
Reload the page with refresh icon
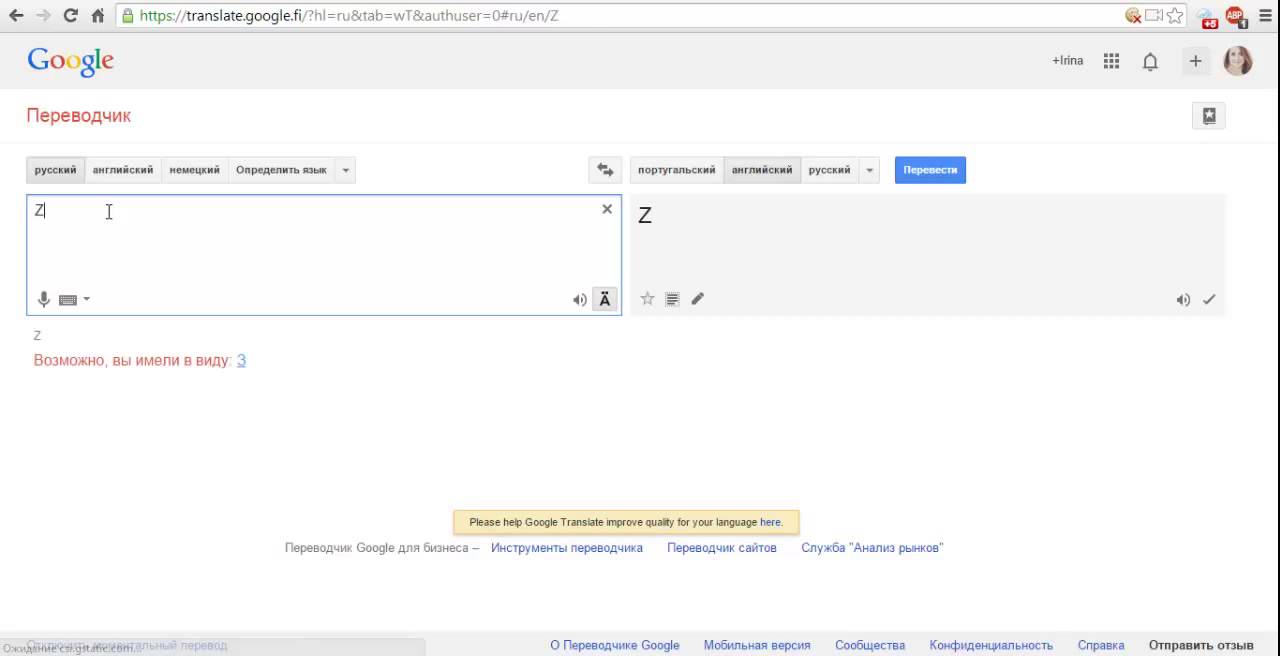(70, 16)
